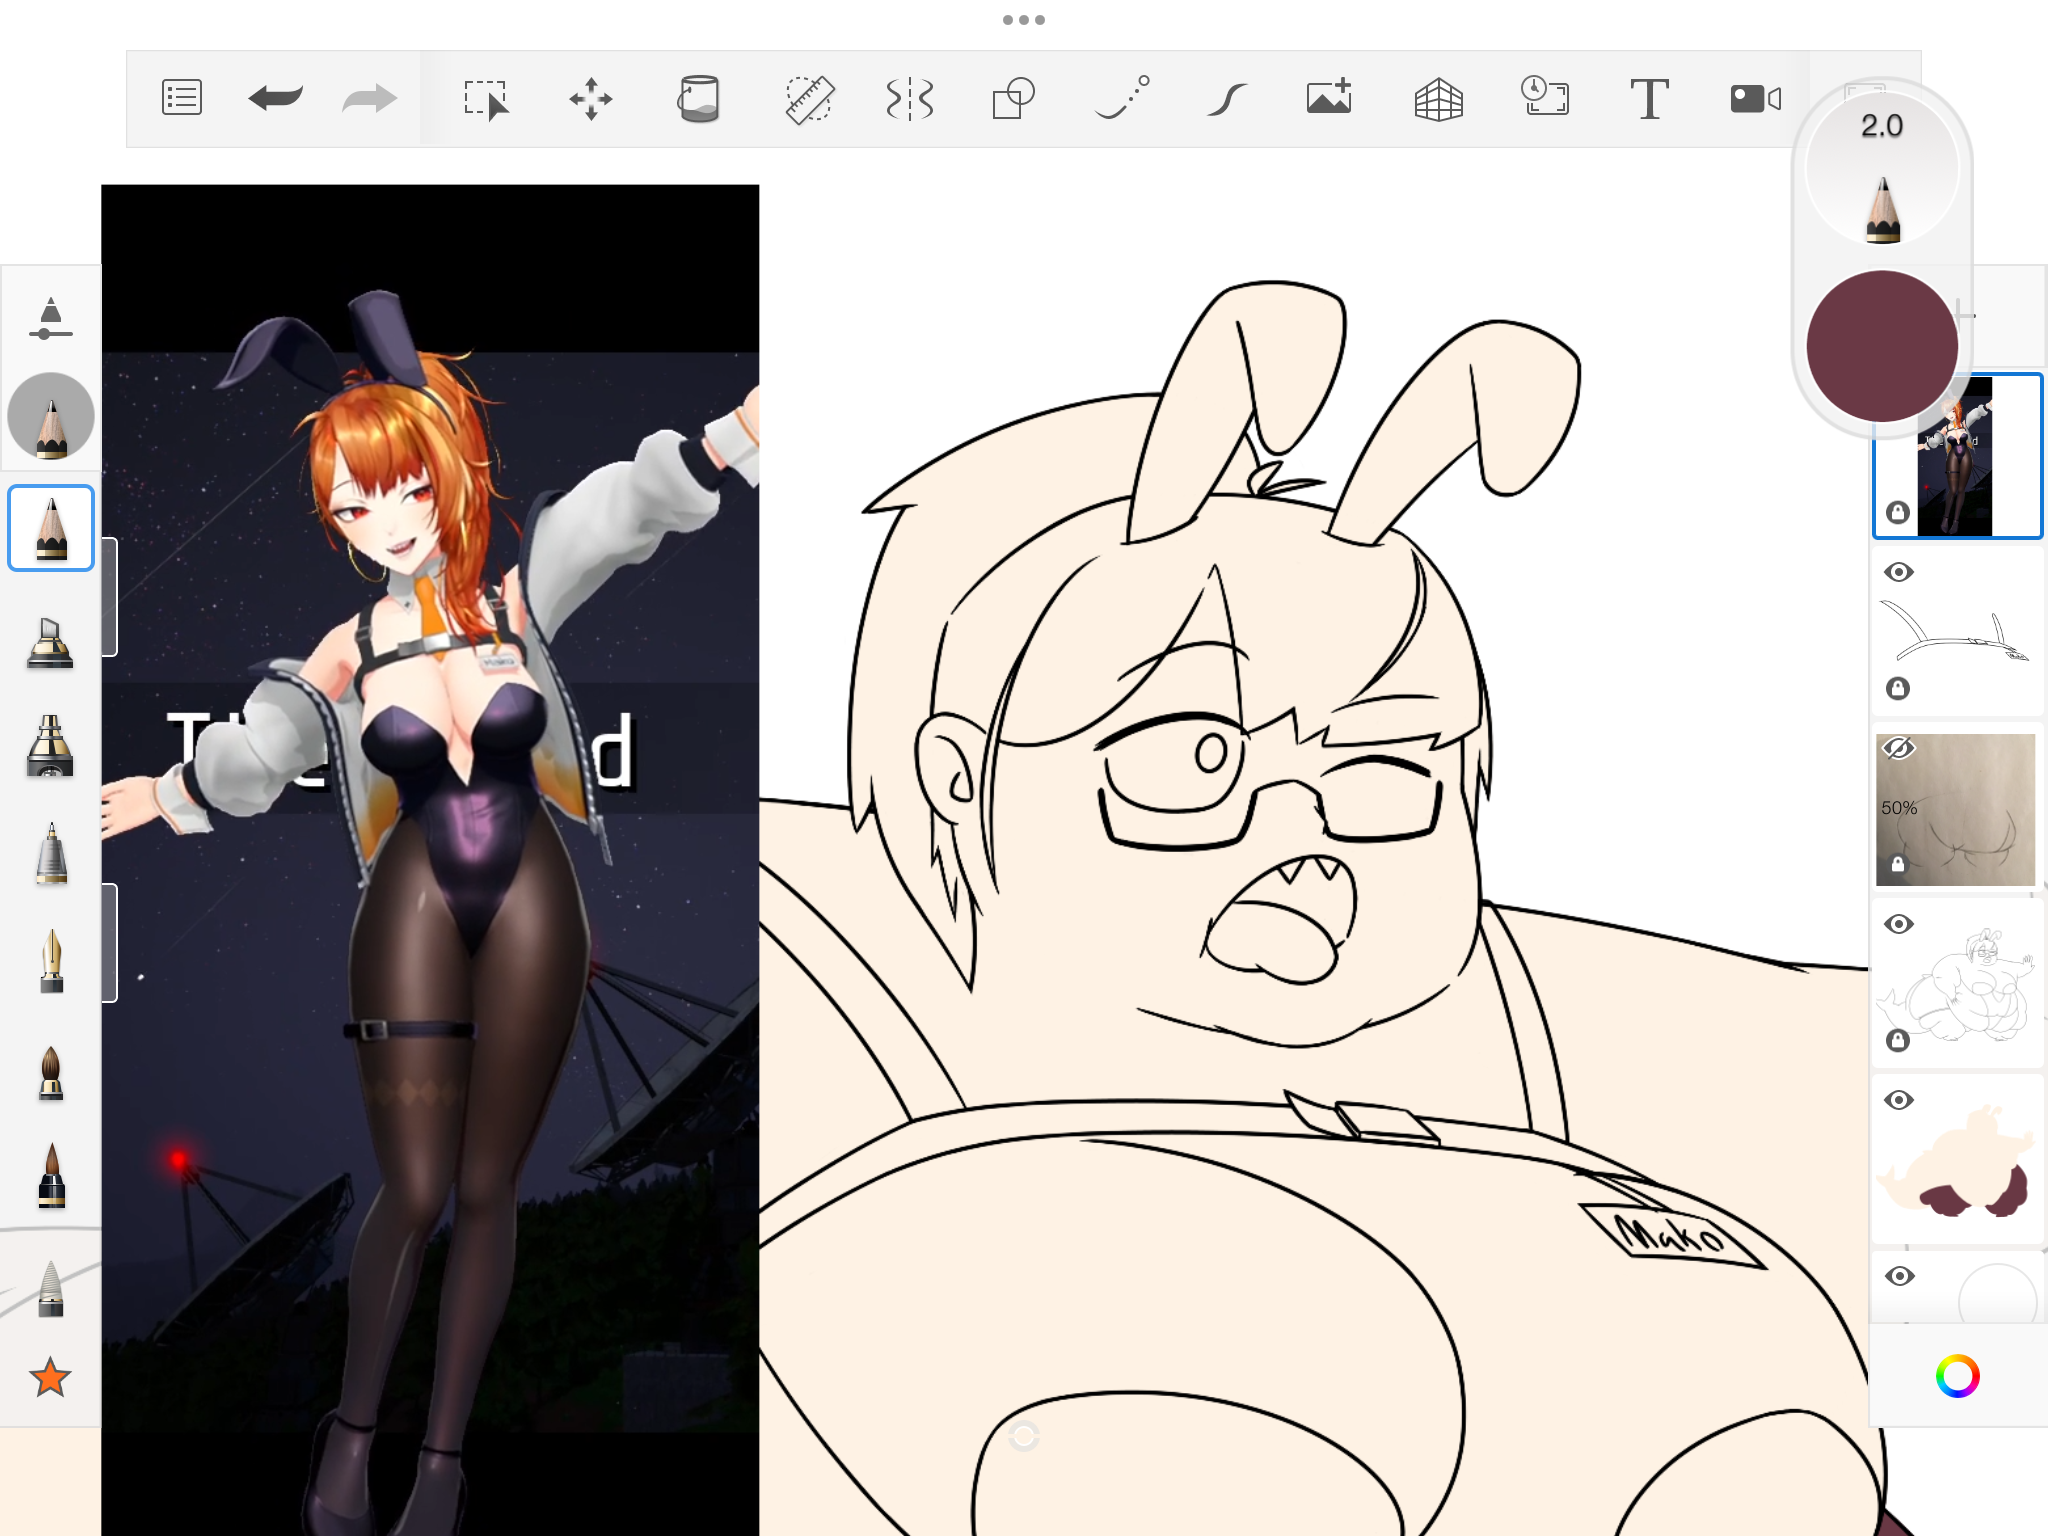The height and width of the screenshot is (1536, 2048).
Task: Choose the Flood Fill bucket tool
Action: (x=698, y=98)
